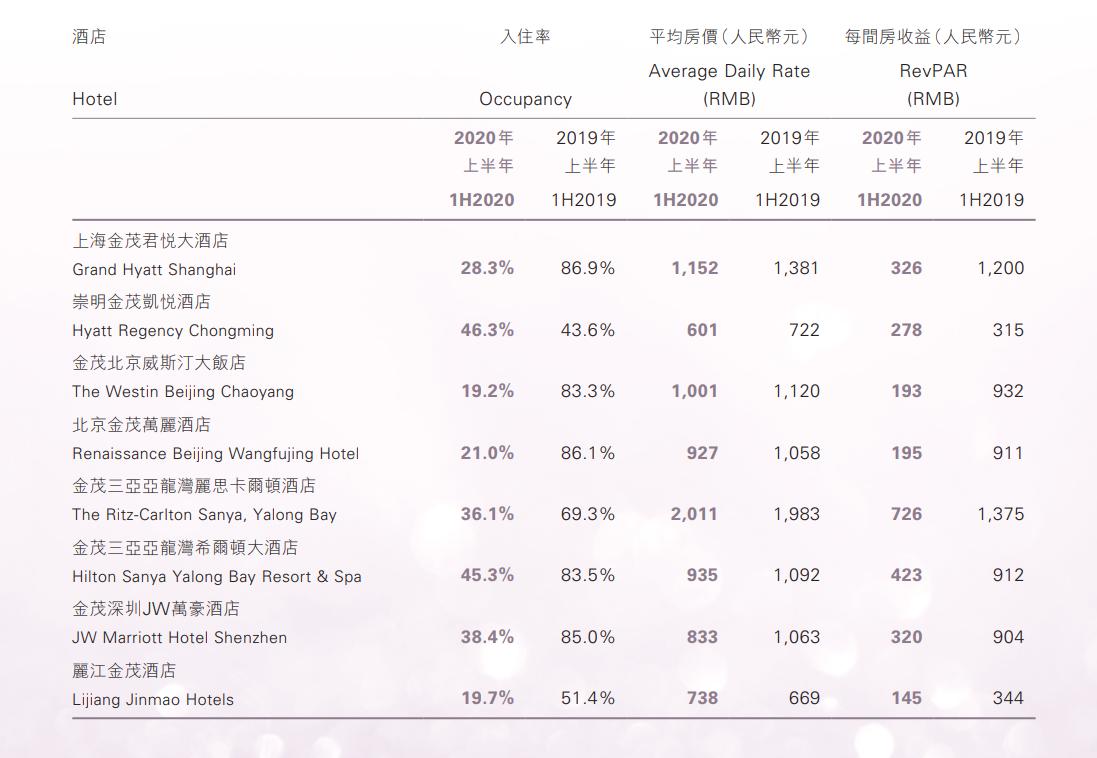This screenshot has width=1097, height=758.
Task: Click "Renaissance Beijing Wangfujing Hotel" row label
Action: pyautogui.click(x=215, y=454)
